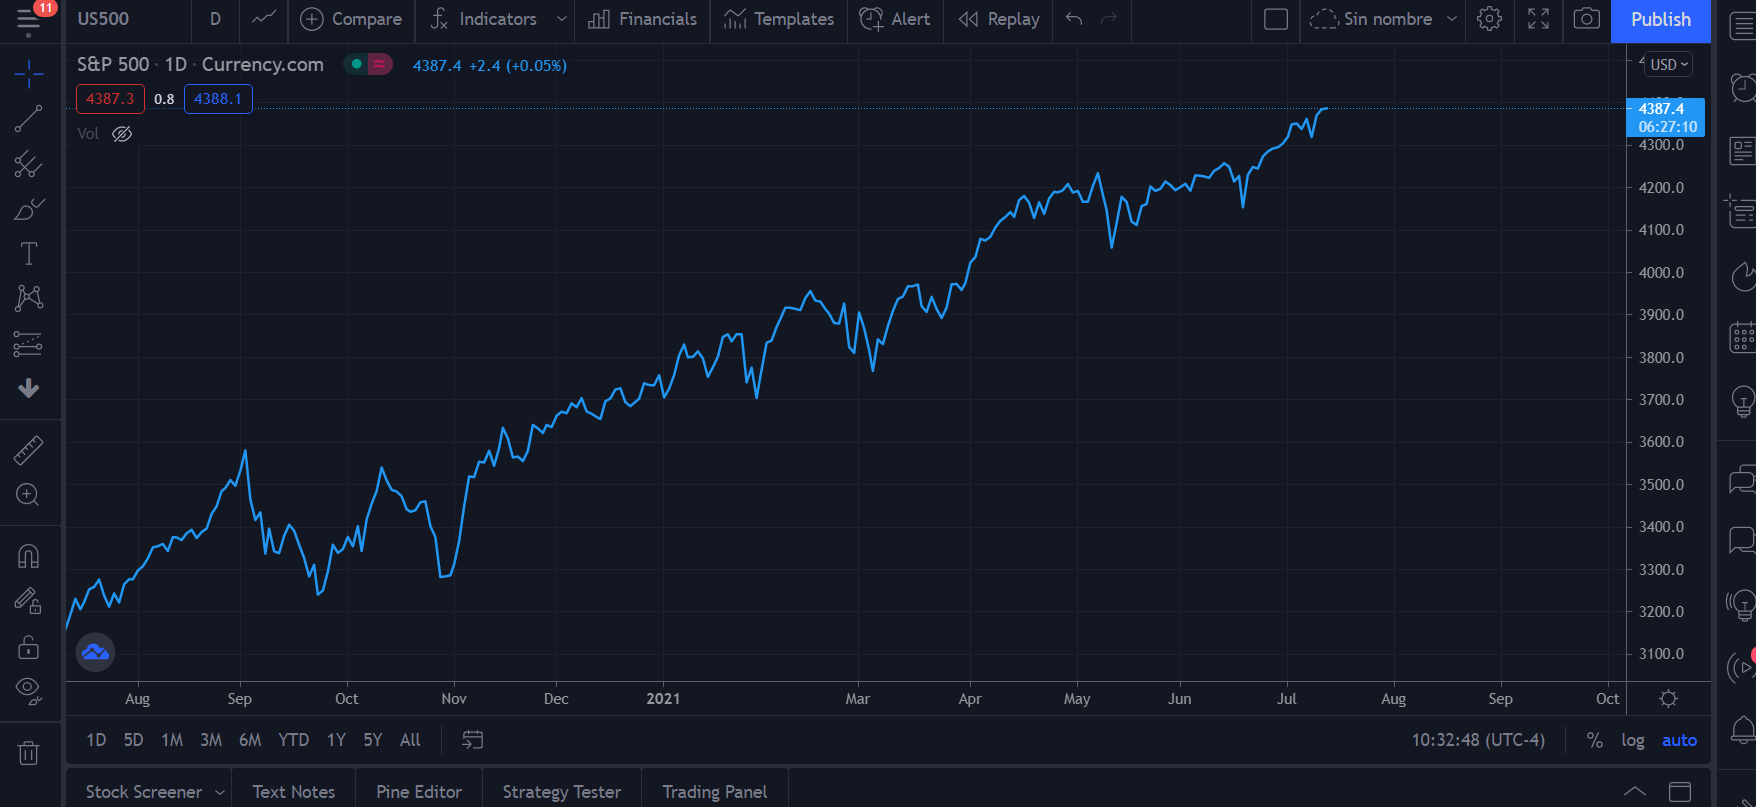
Task: Toggle volume indicator visibility eye
Action: coord(122,134)
